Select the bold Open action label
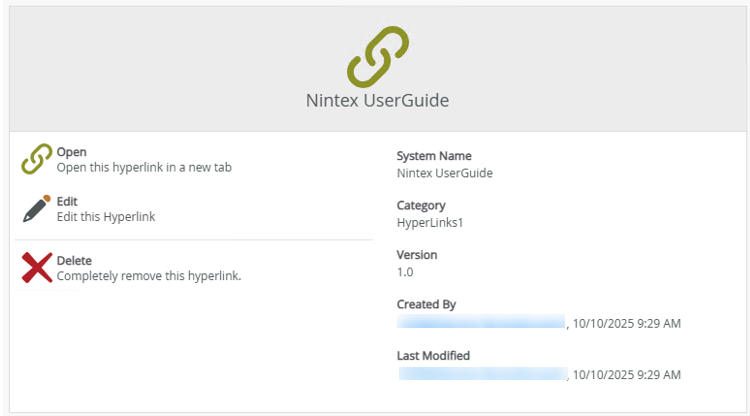This screenshot has width=750, height=416. 72,152
